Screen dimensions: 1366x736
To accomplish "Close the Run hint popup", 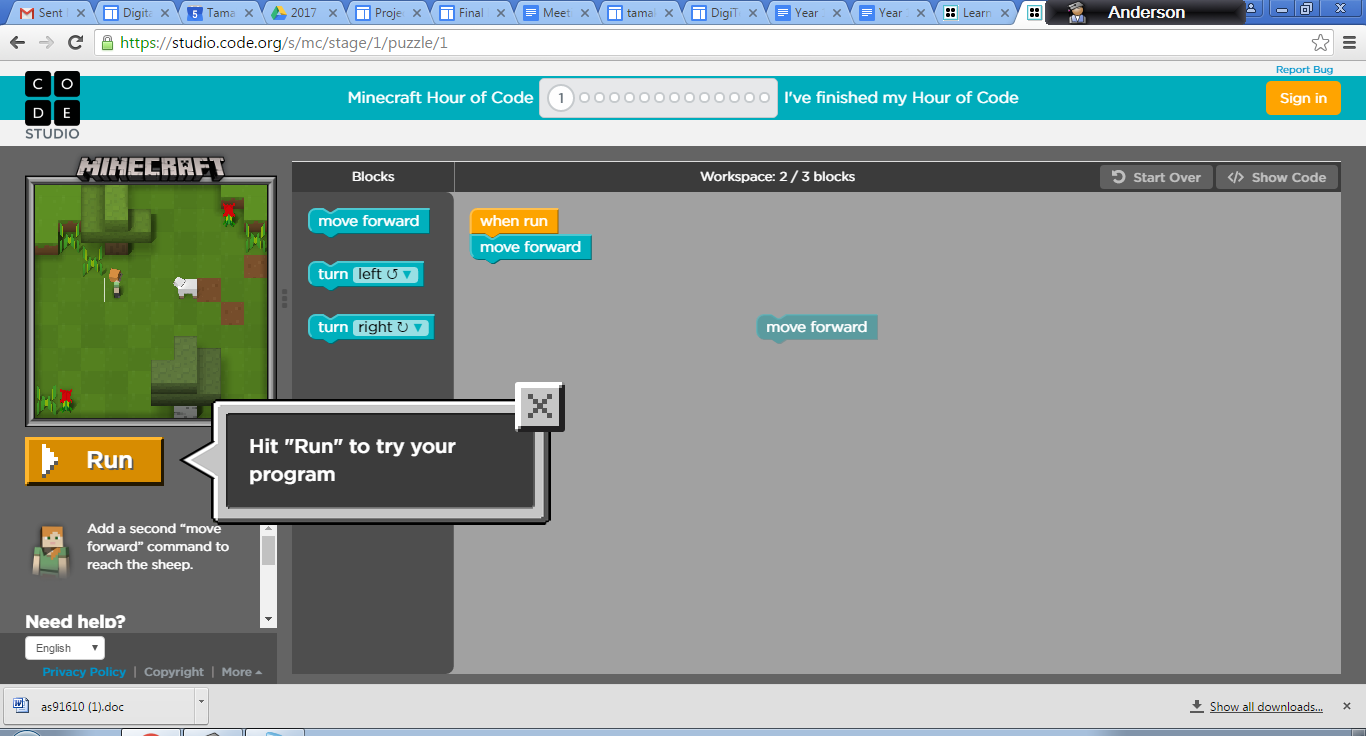I will tap(540, 406).
